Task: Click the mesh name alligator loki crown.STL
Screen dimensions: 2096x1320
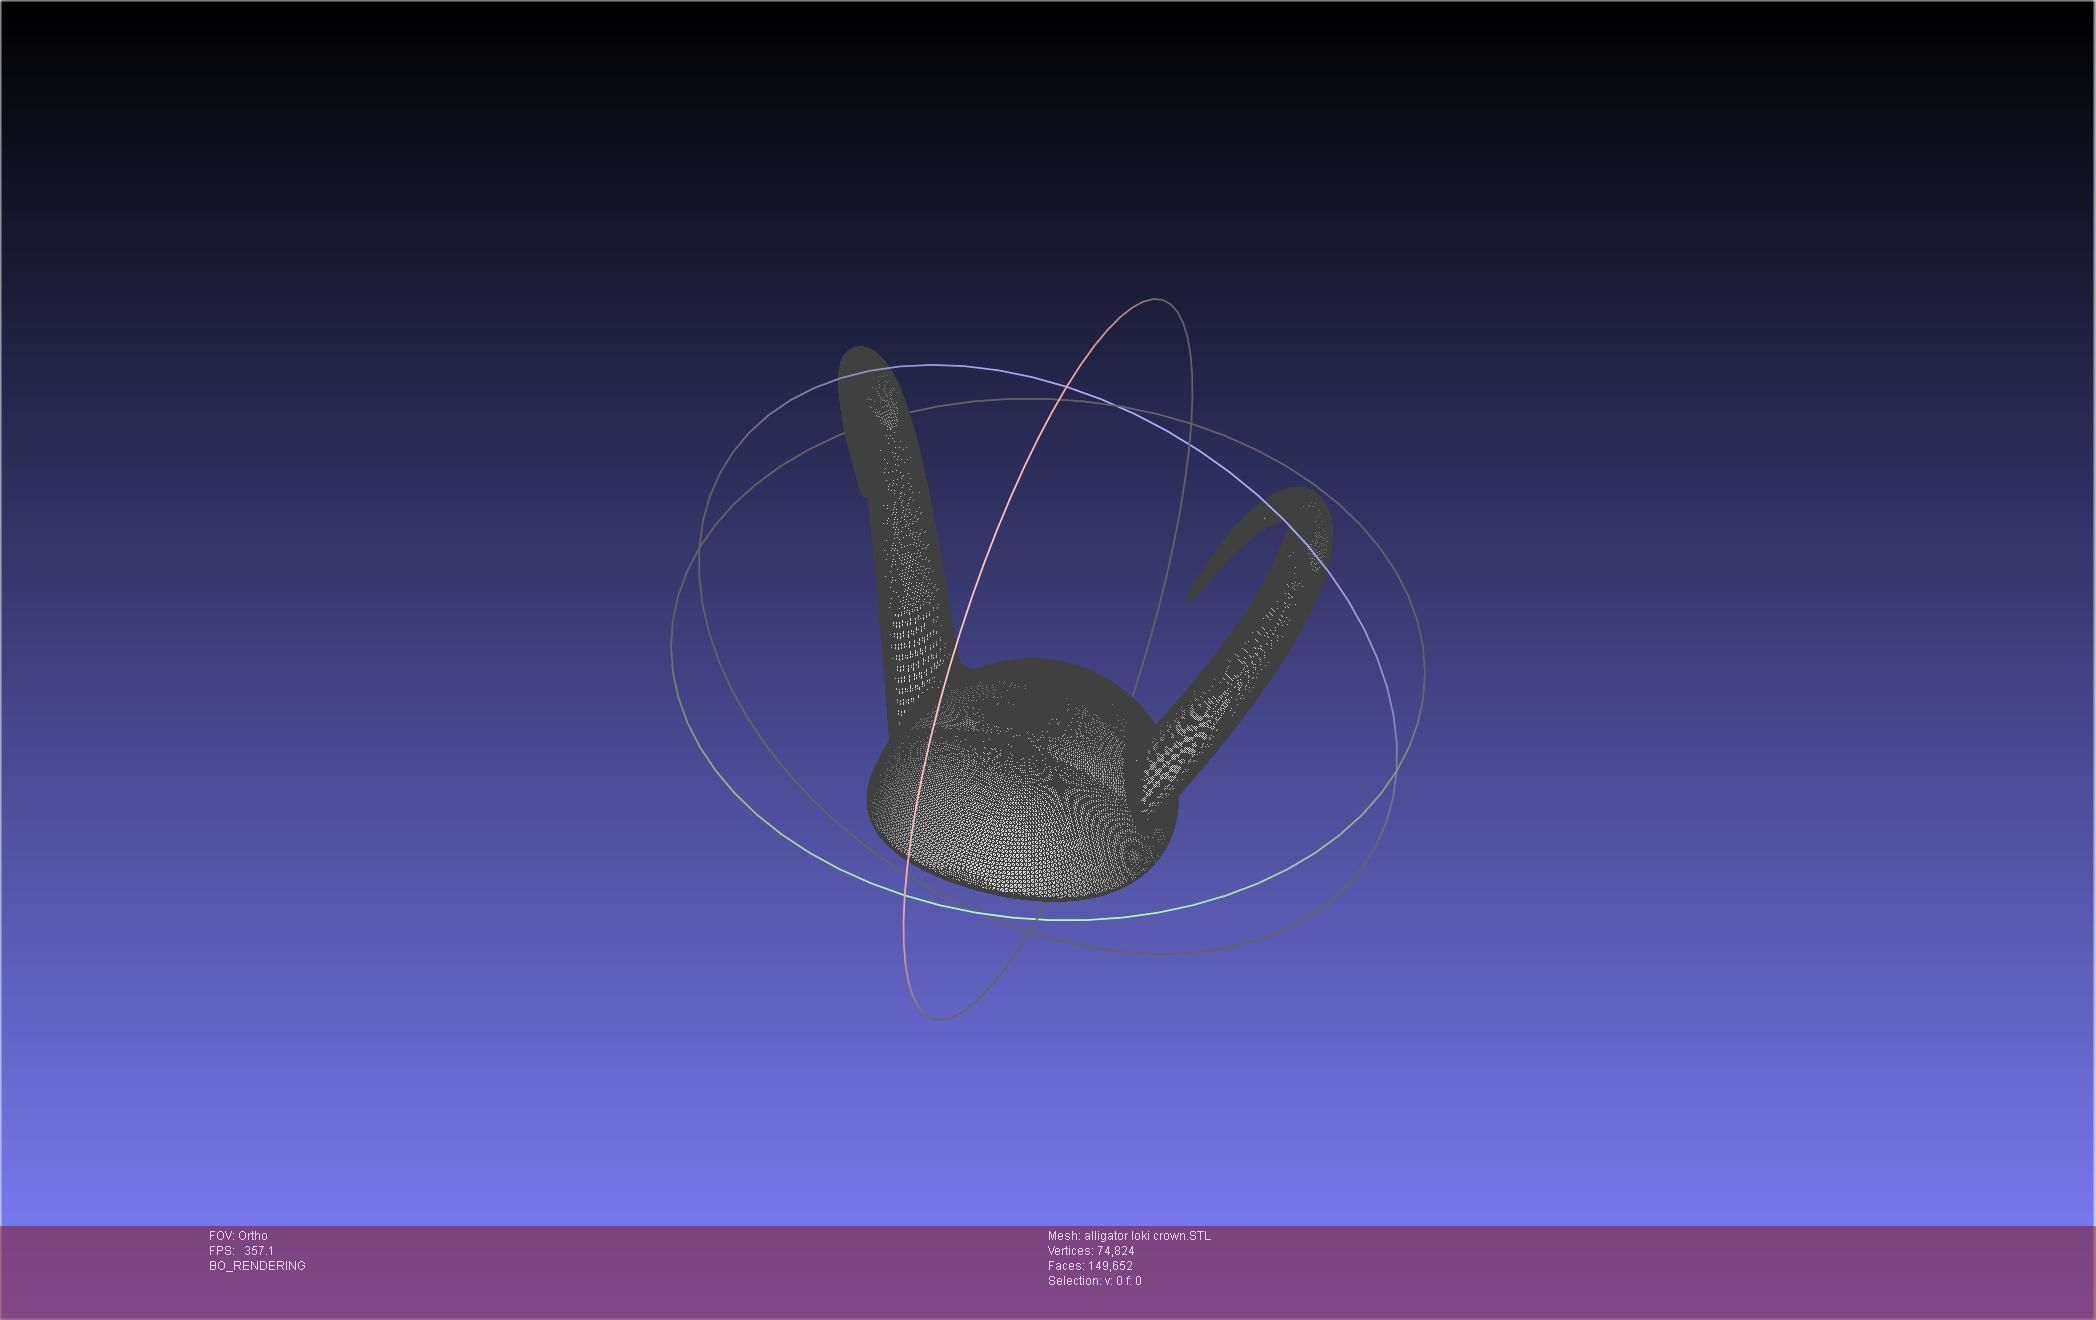Action: (x=1128, y=1236)
